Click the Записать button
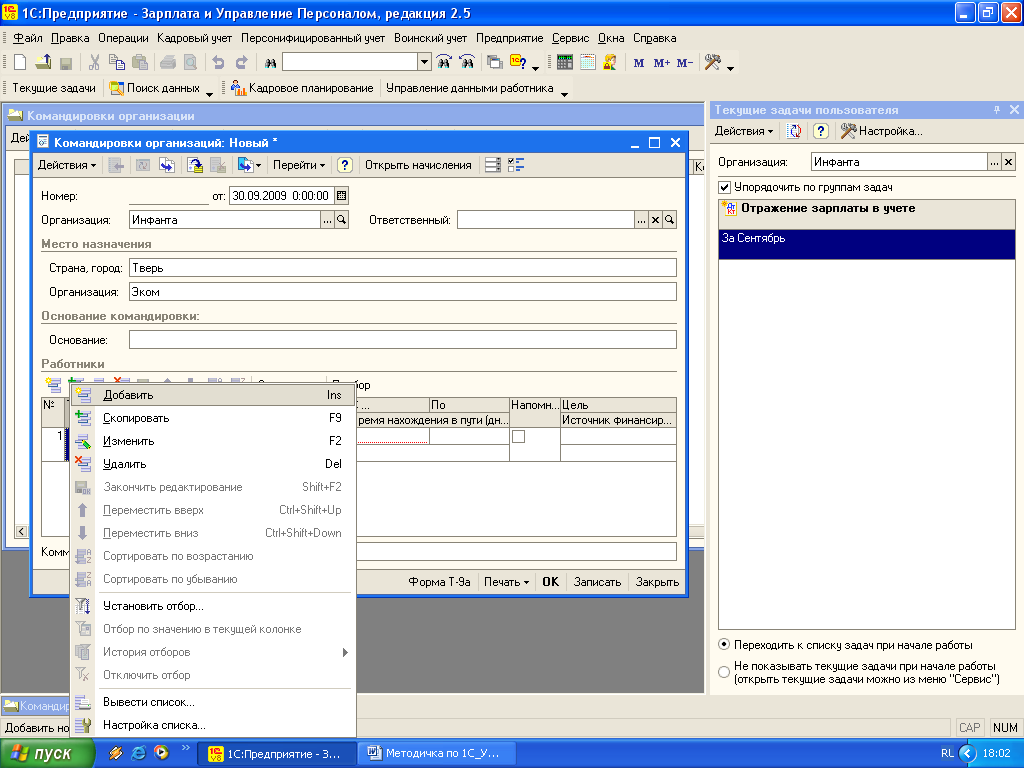Viewport: 1024px width, 768px height. tap(597, 582)
